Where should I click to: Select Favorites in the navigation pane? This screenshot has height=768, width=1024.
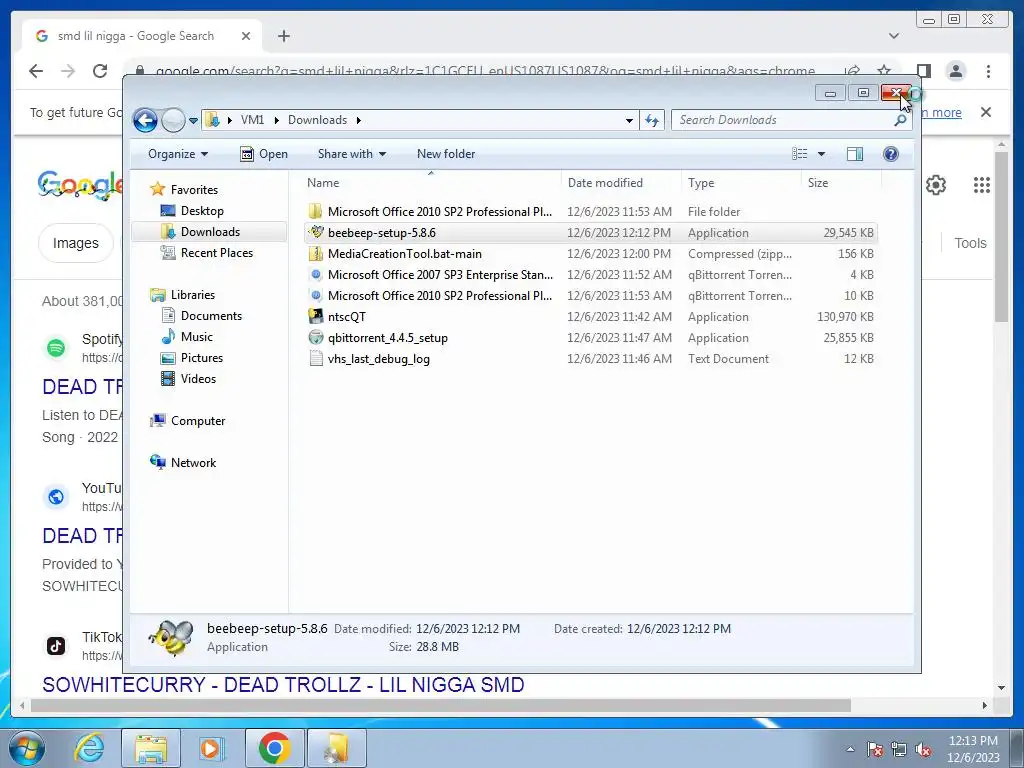coord(194,189)
